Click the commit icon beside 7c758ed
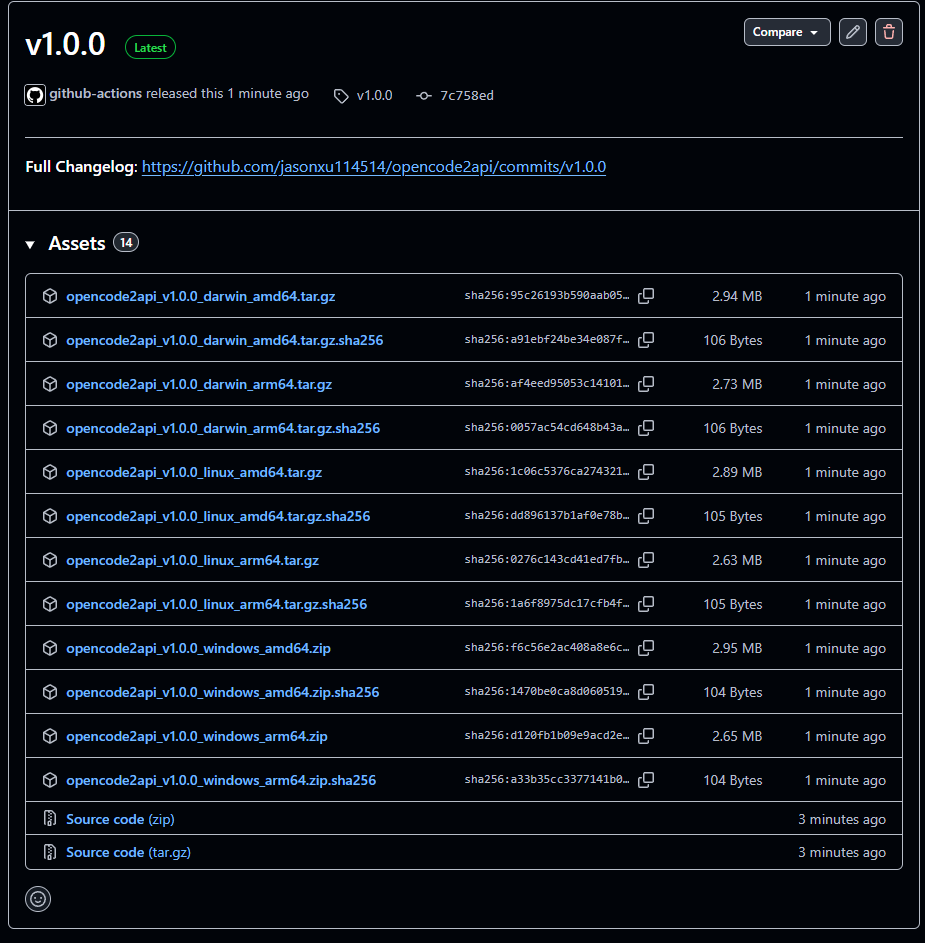 [x=424, y=96]
